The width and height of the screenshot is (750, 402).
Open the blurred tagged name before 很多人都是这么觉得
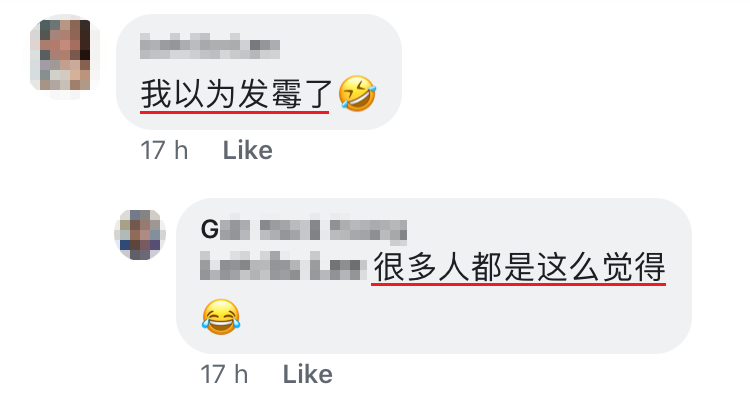click(283, 267)
